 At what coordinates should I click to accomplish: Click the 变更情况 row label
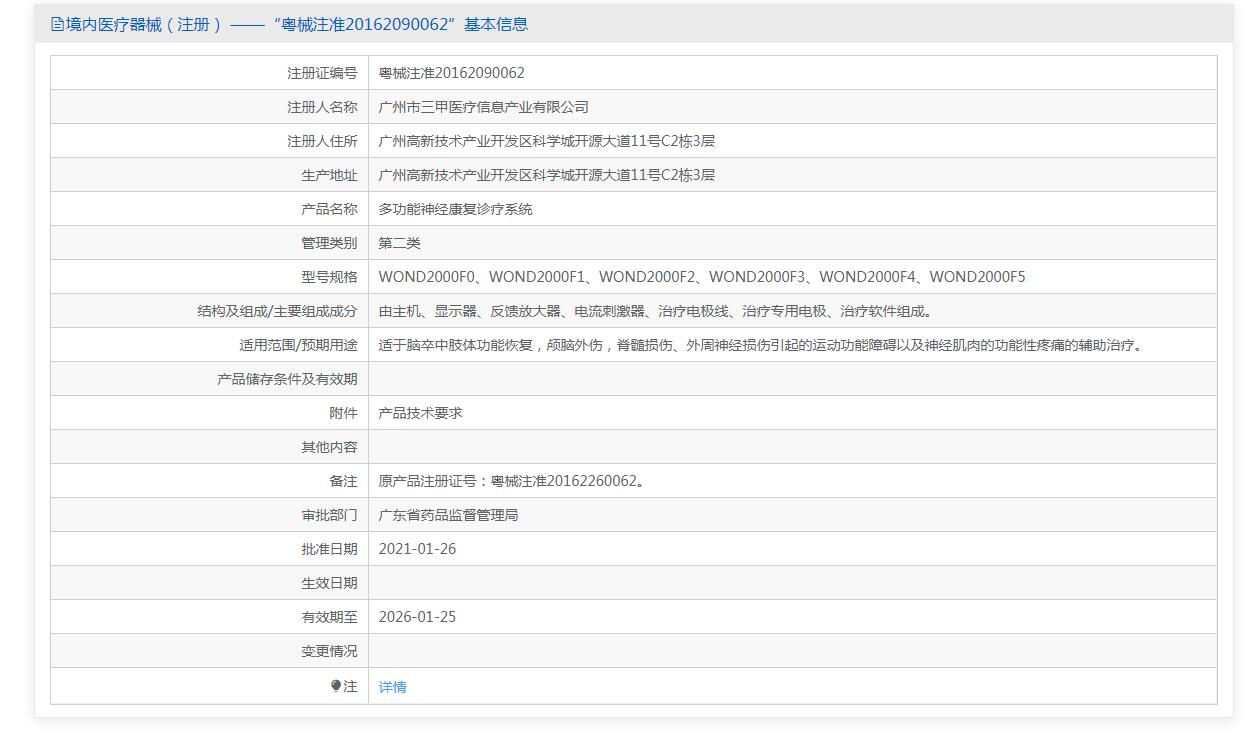click(x=329, y=651)
